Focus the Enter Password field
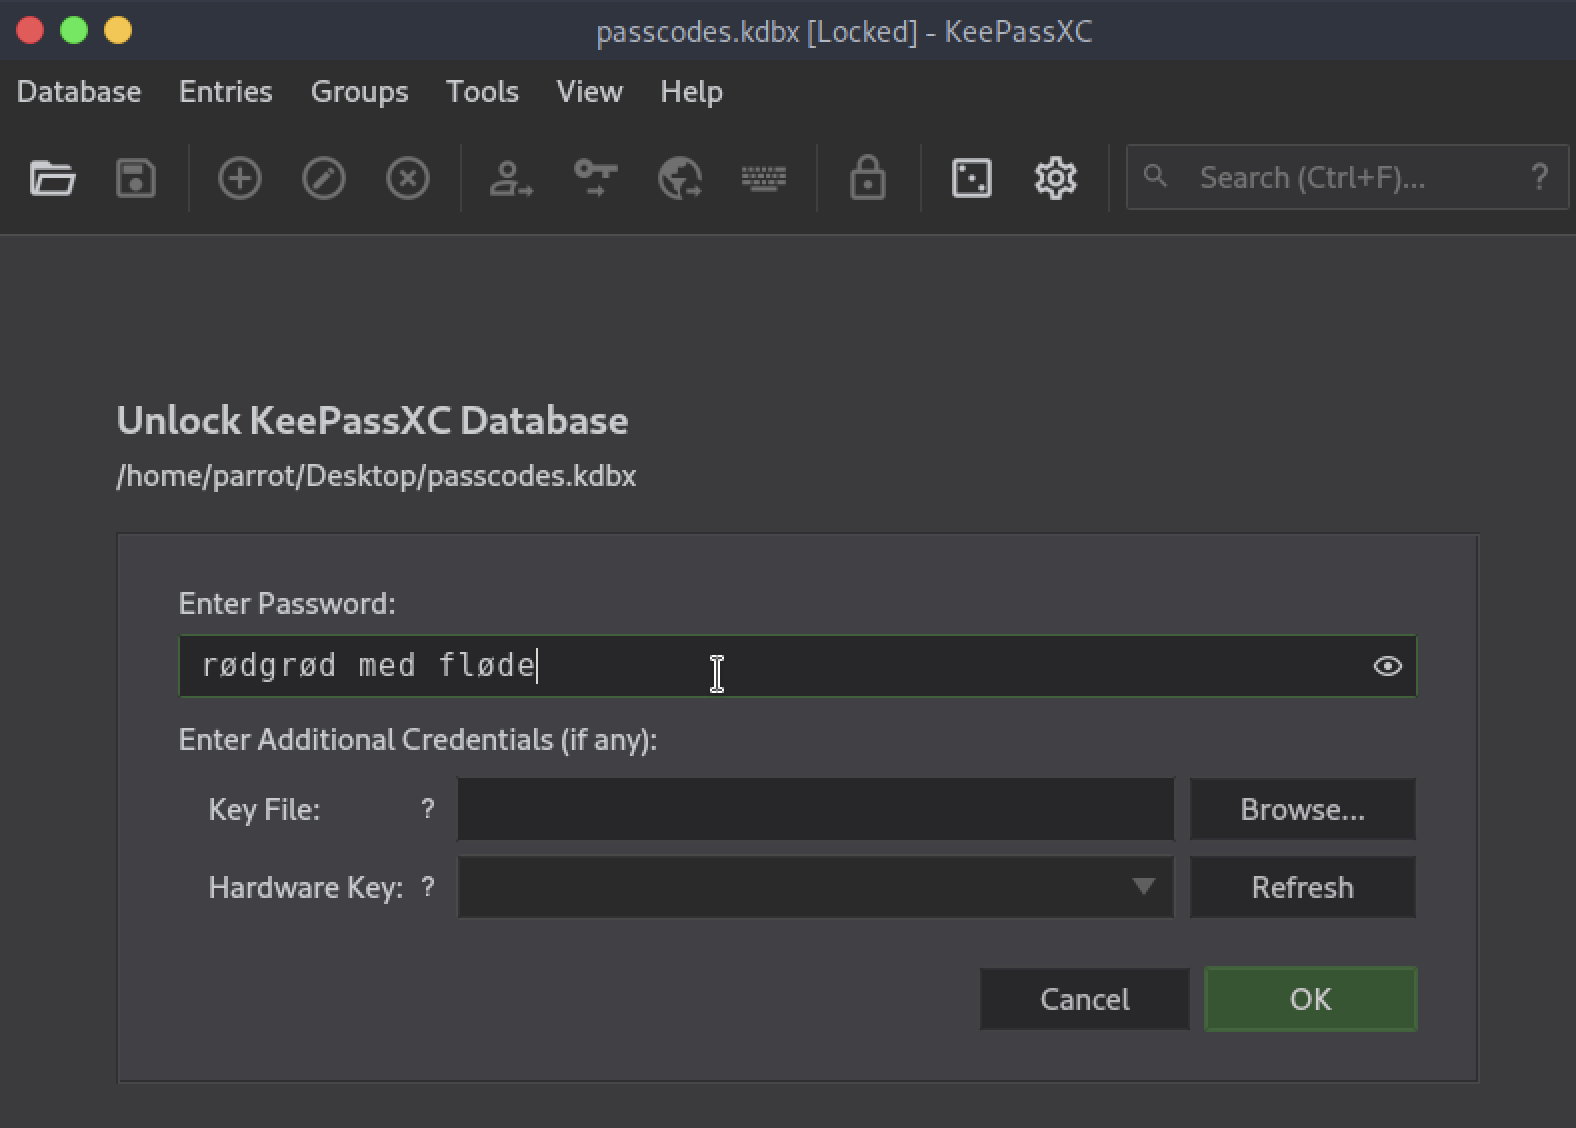This screenshot has height=1128, width=1576. tap(798, 666)
